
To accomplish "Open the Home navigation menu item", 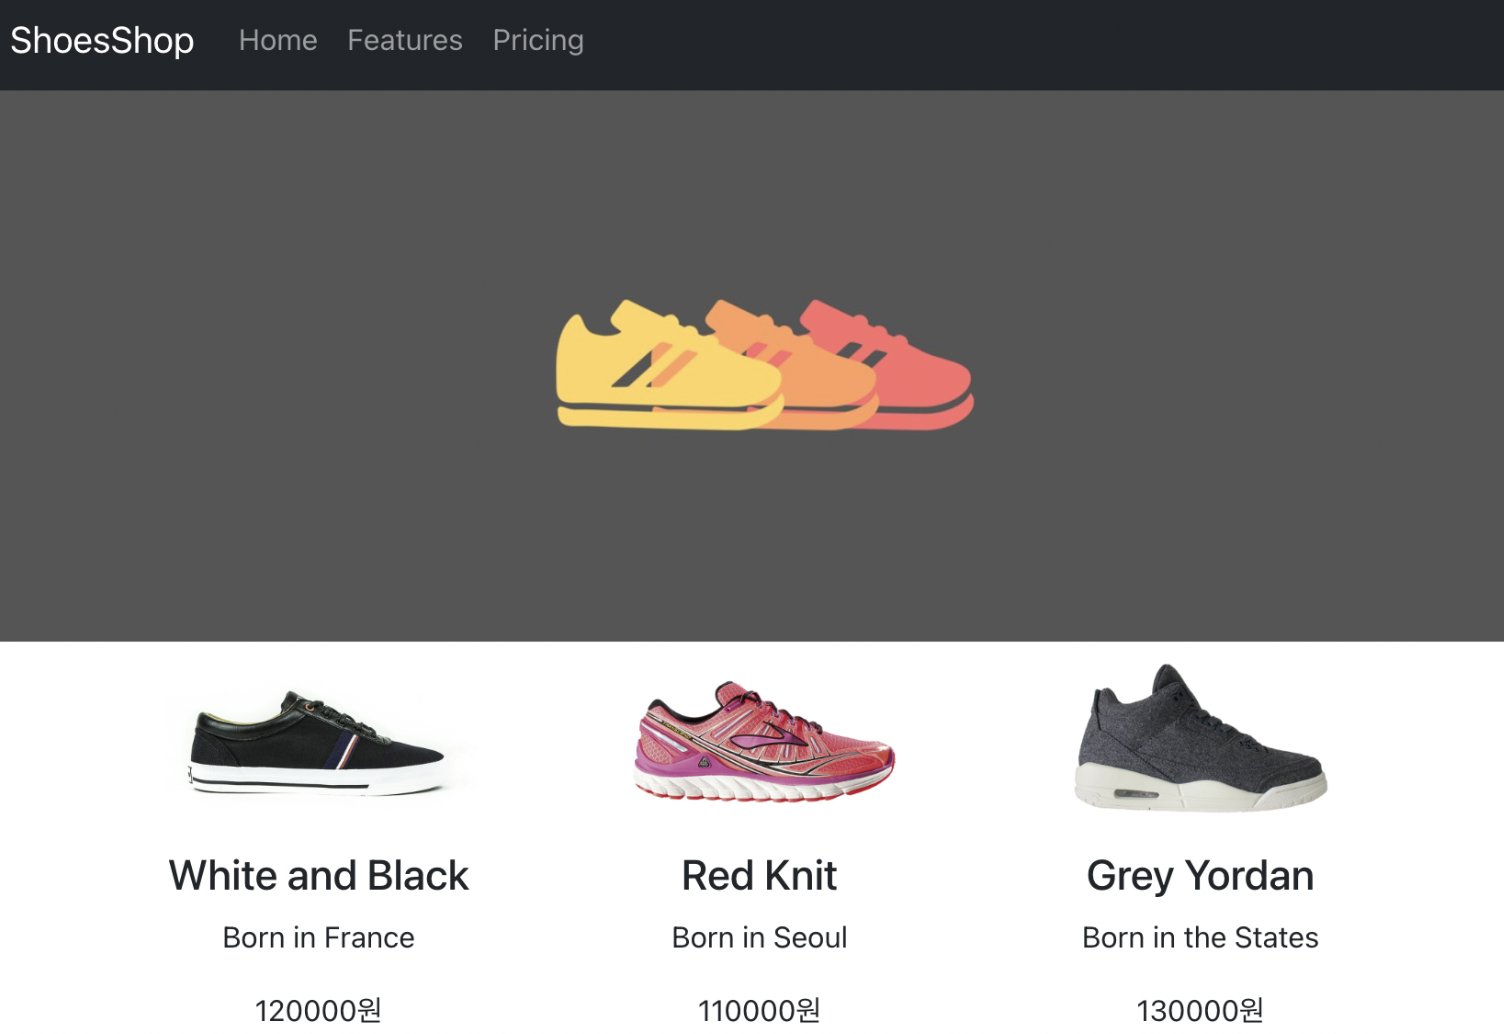I will click(x=277, y=40).
